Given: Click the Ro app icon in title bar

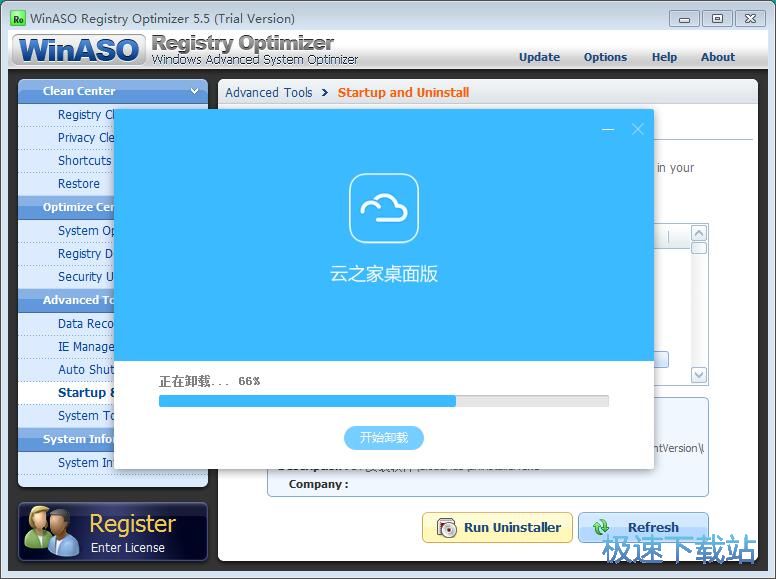Looking at the screenshot, I should point(18,19).
